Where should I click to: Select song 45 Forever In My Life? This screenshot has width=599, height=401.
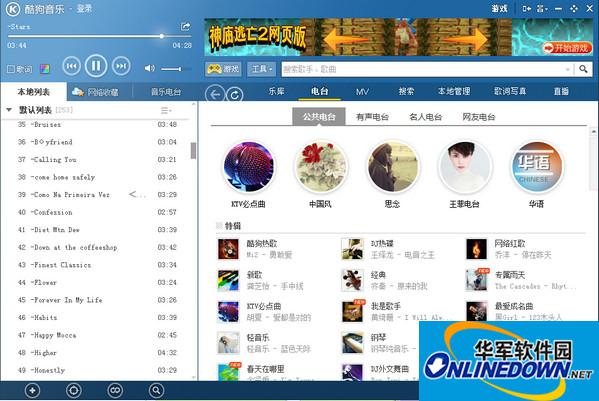pyautogui.click(x=96, y=300)
